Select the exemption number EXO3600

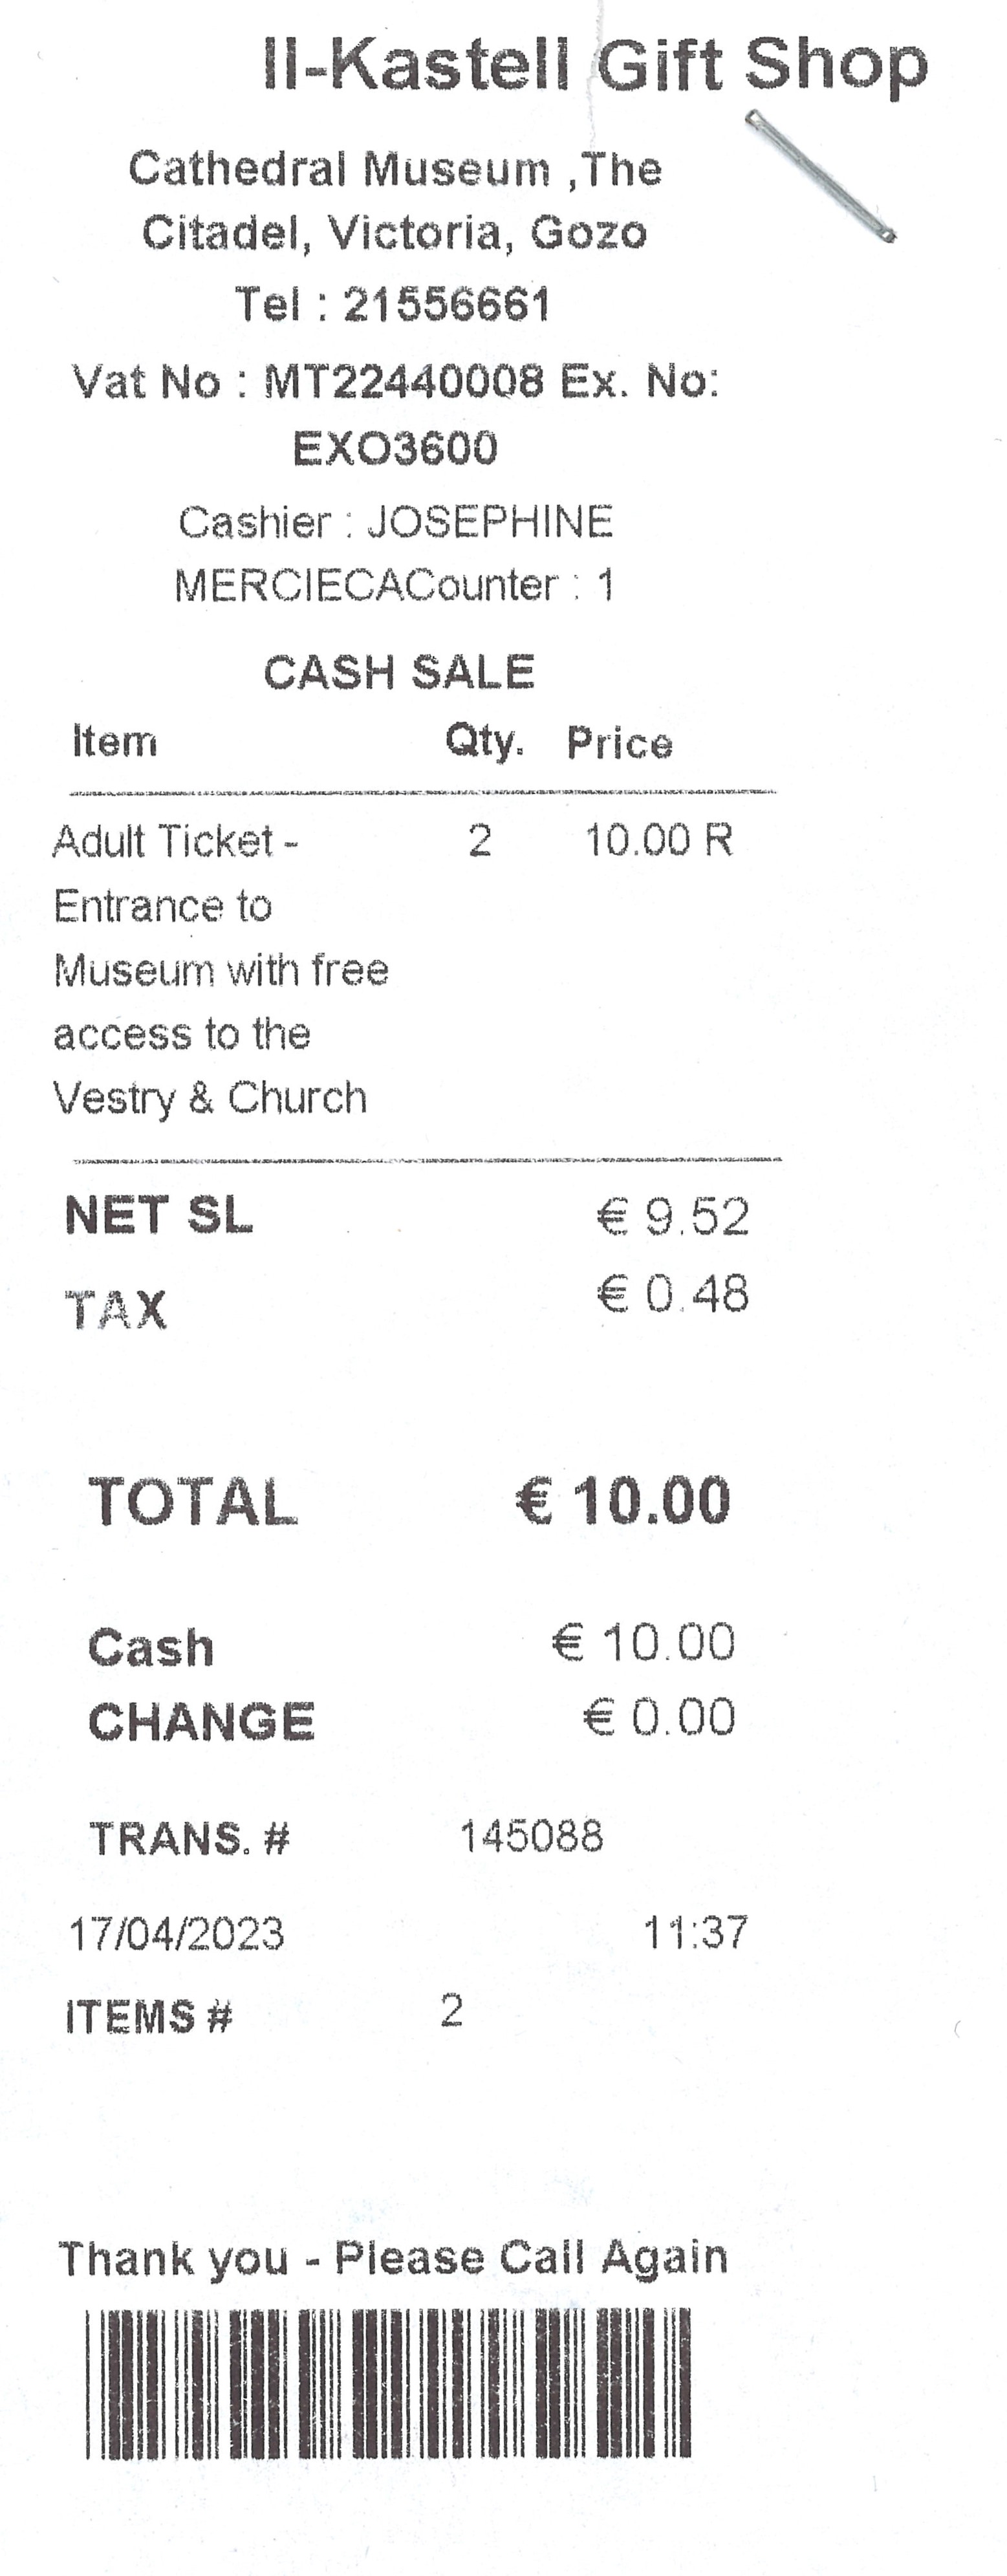click(x=395, y=448)
